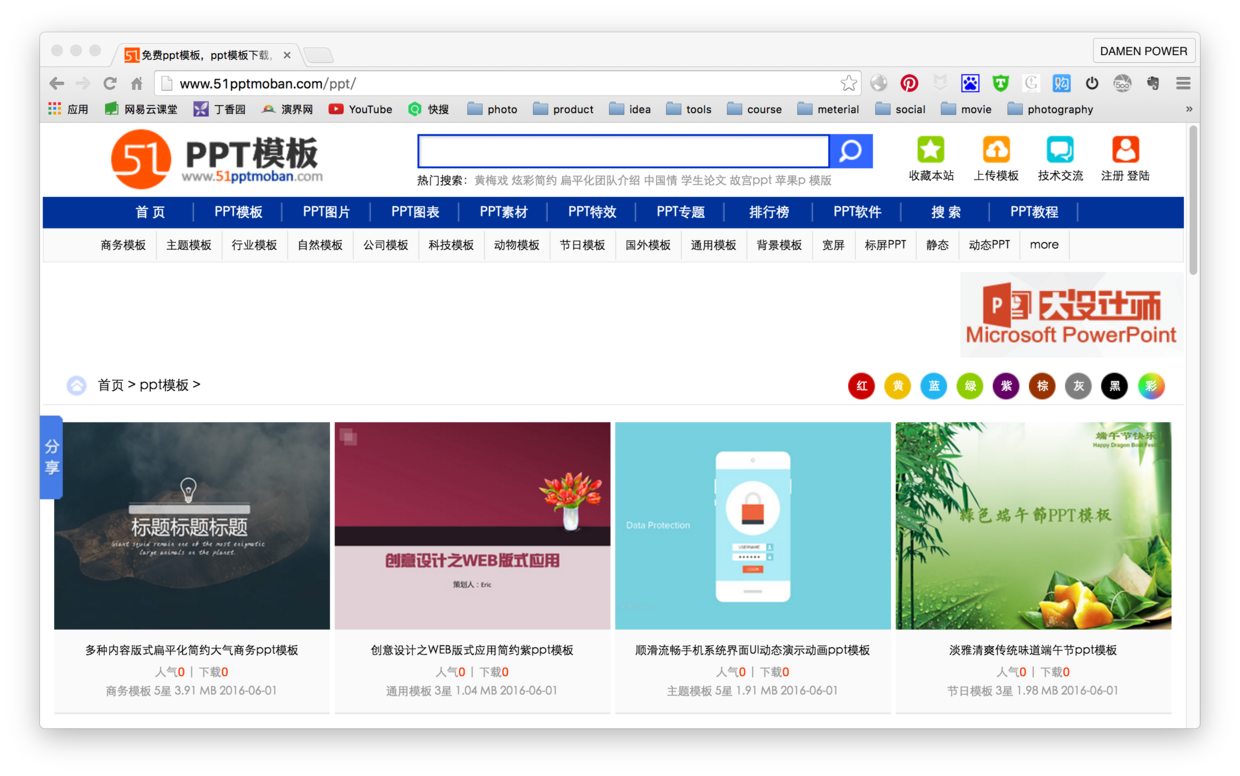The width and height of the screenshot is (1240, 776).
Task: Filter by purple 紫 color circle
Action: tap(1006, 386)
